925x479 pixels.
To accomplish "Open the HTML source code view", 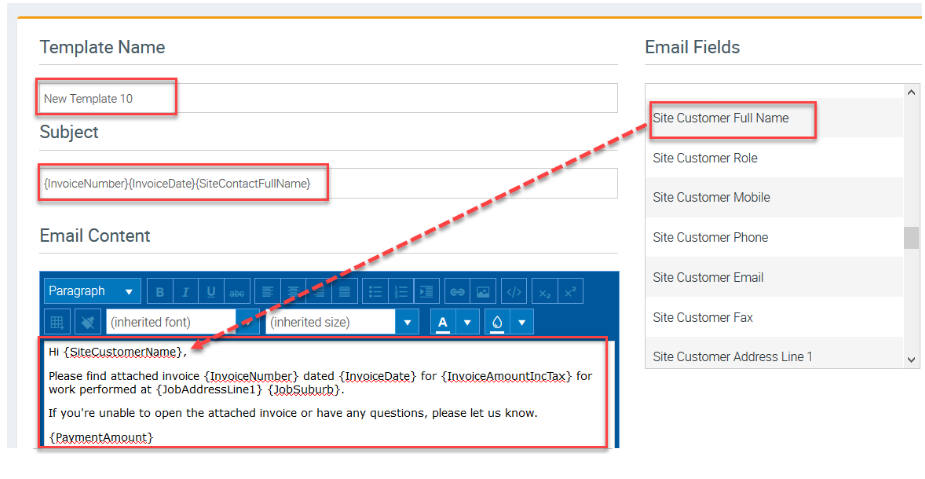I will pyautogui.click(x=514, y=292).
